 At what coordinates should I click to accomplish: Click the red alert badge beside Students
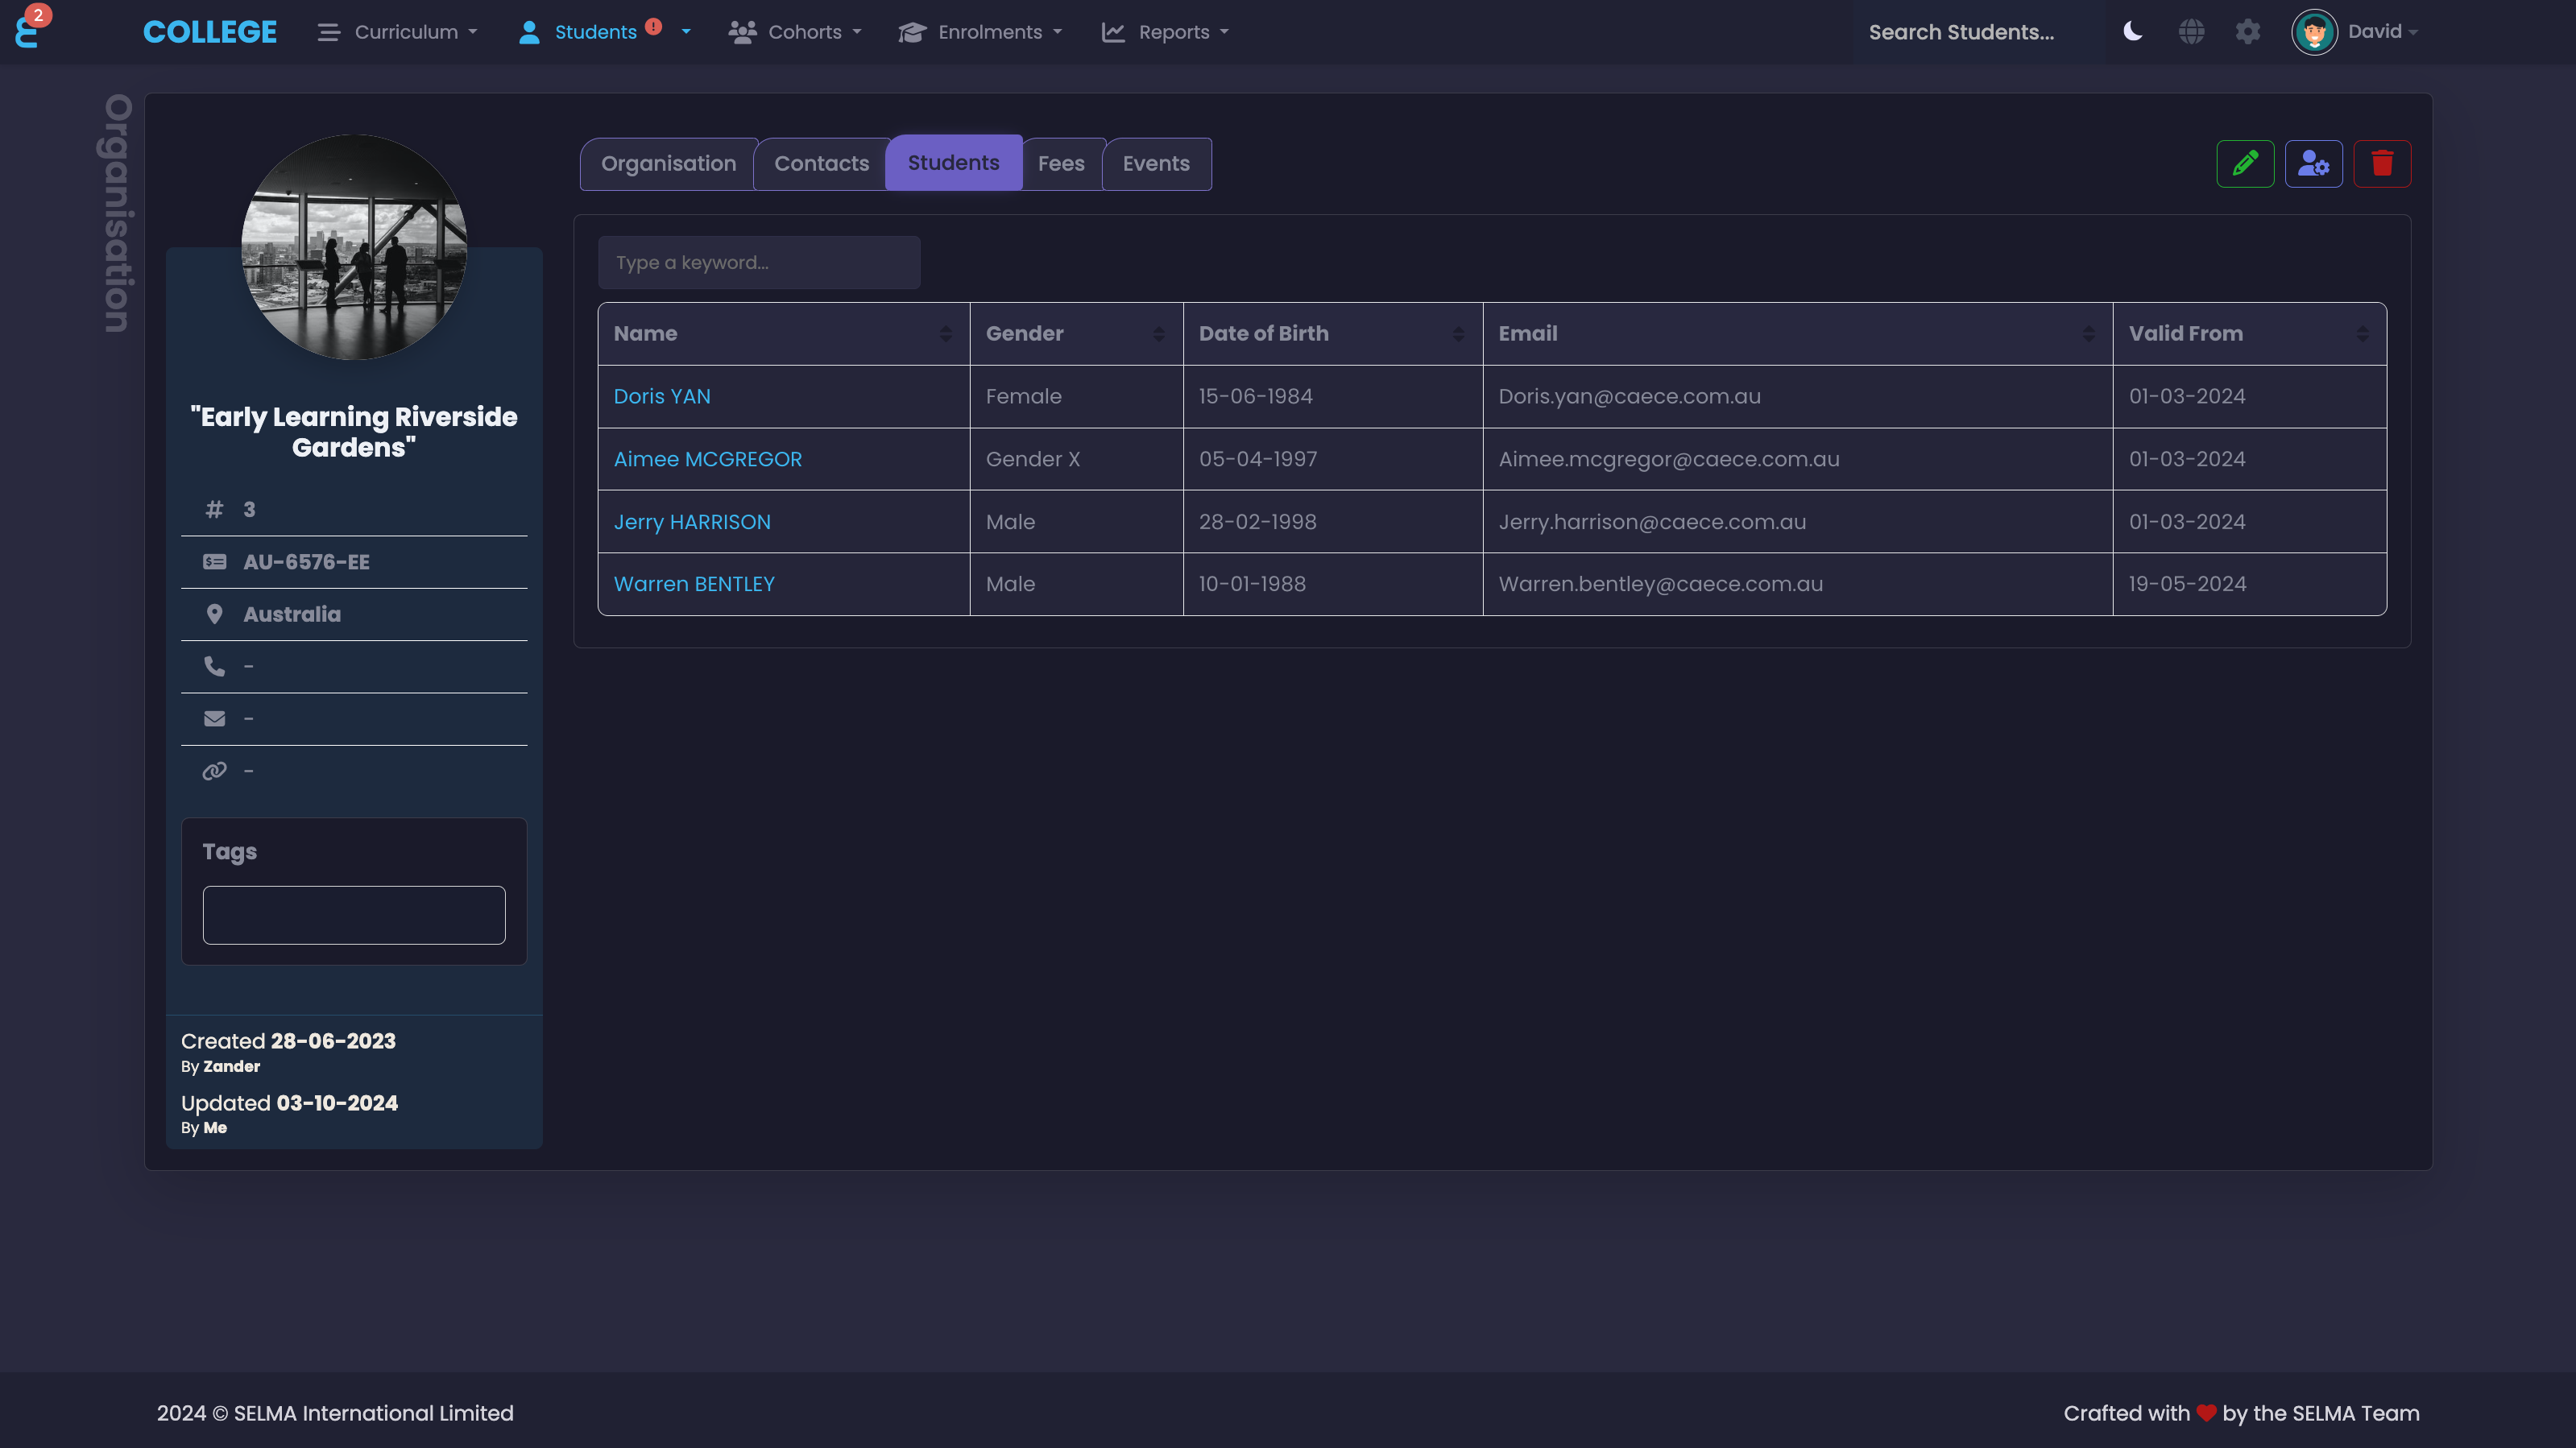coord(653,27)
